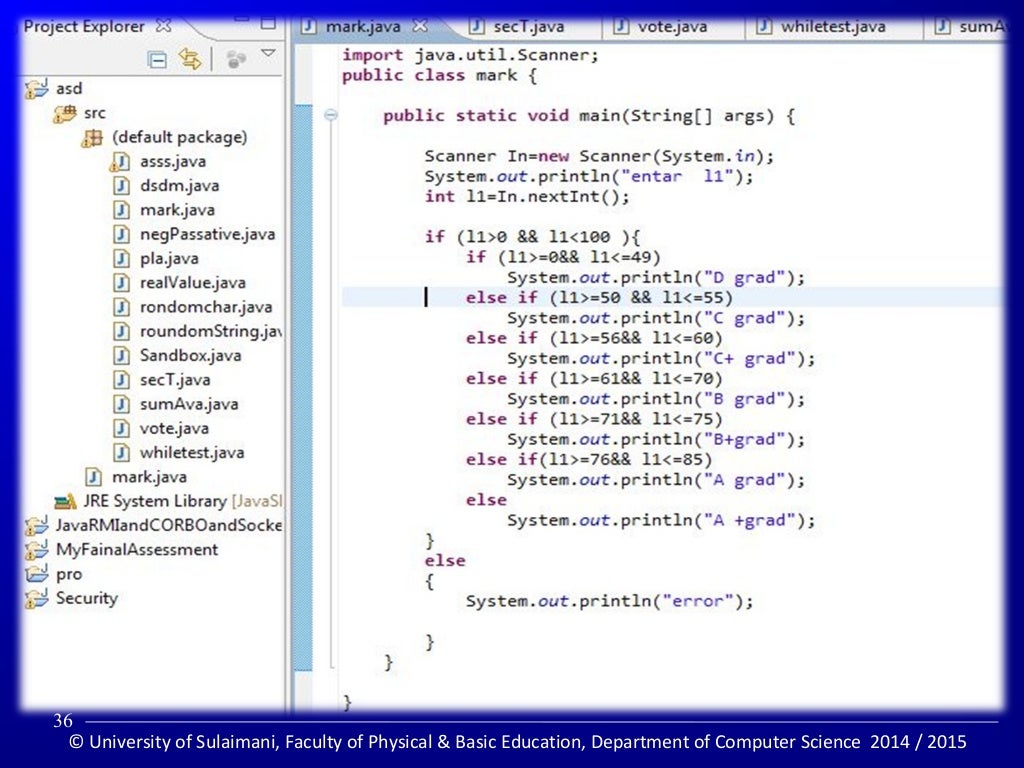The image size is (1024, 768).
Task: Select negPassative.java file in tree
Action: coord(206,234)
